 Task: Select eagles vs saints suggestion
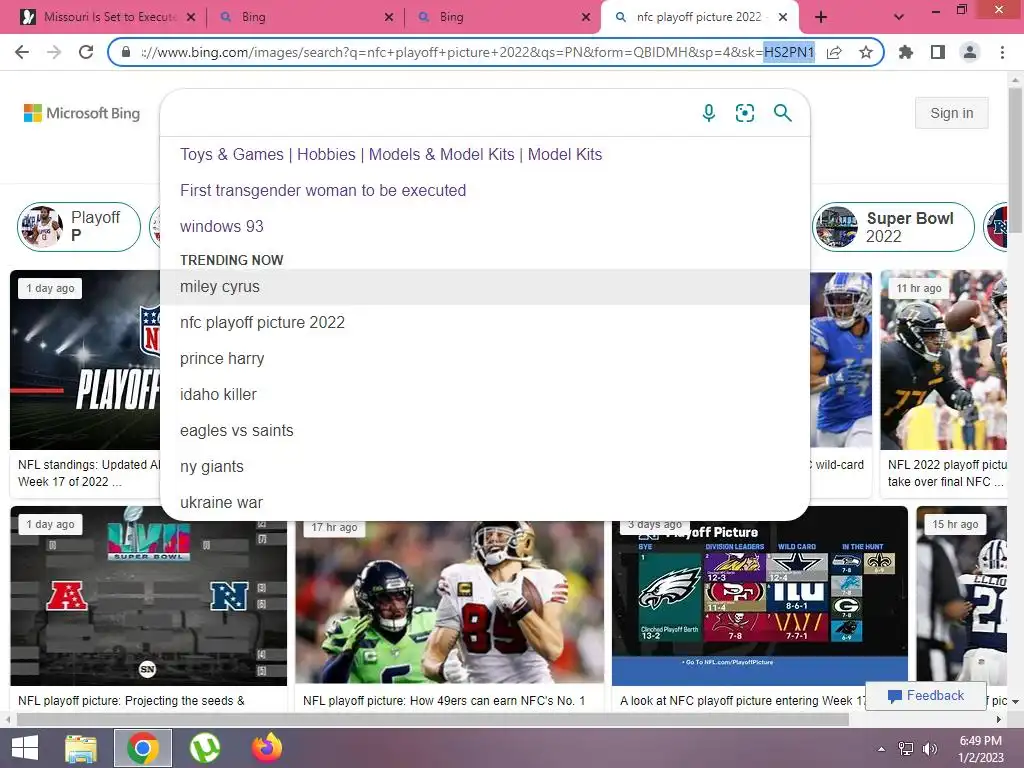[485, 430]
